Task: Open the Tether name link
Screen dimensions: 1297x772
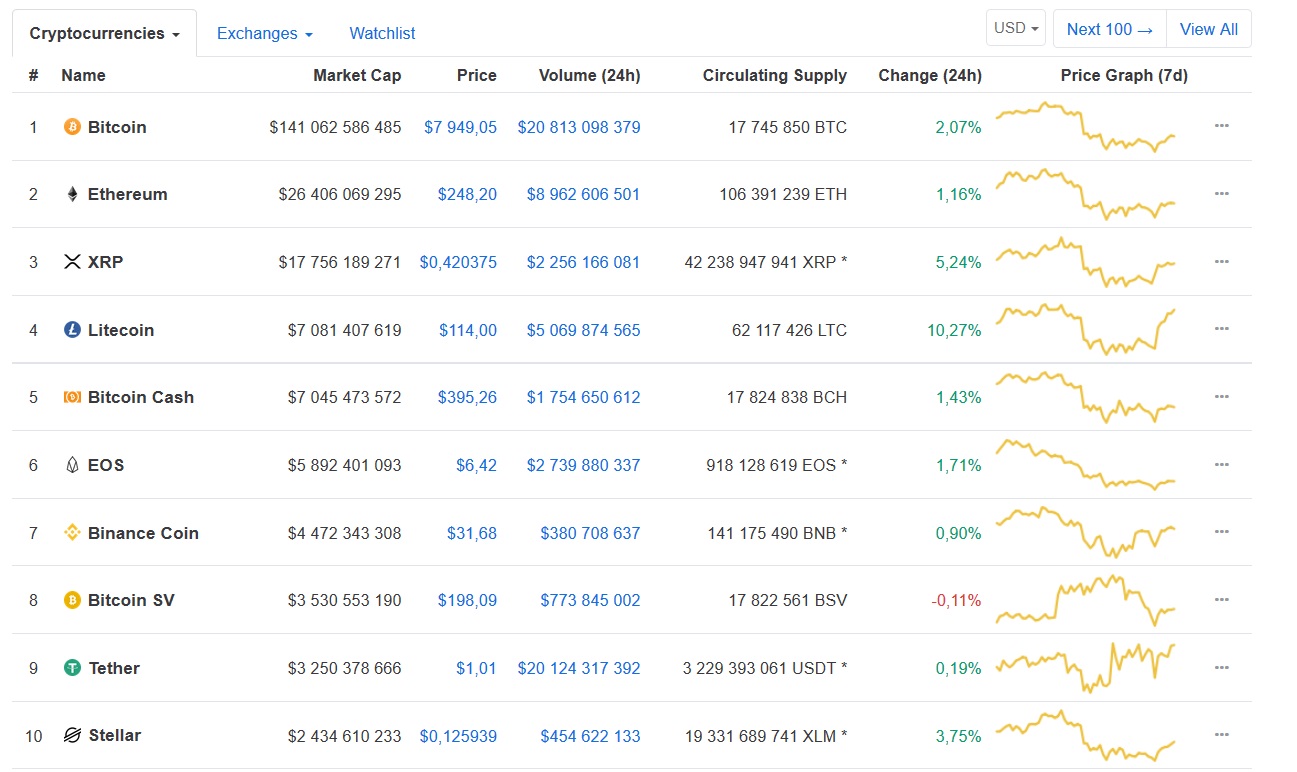Action: point(114,668)
